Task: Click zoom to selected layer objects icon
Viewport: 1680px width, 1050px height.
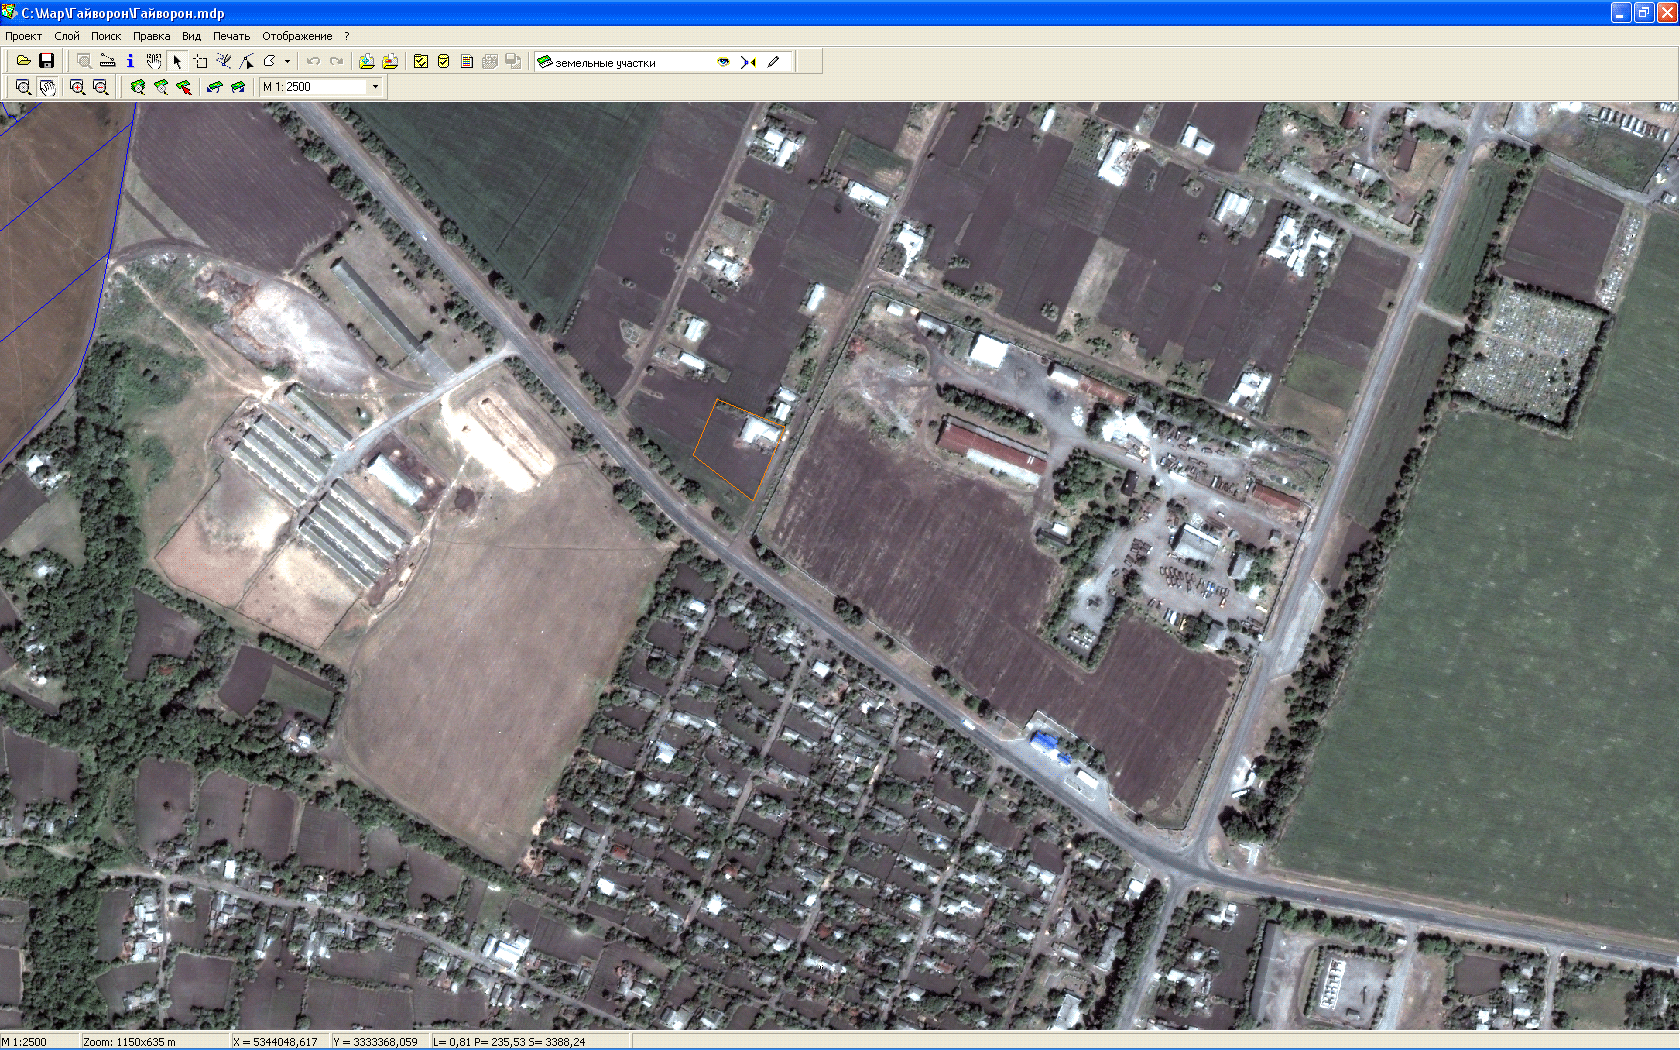Action: (161, 87)
